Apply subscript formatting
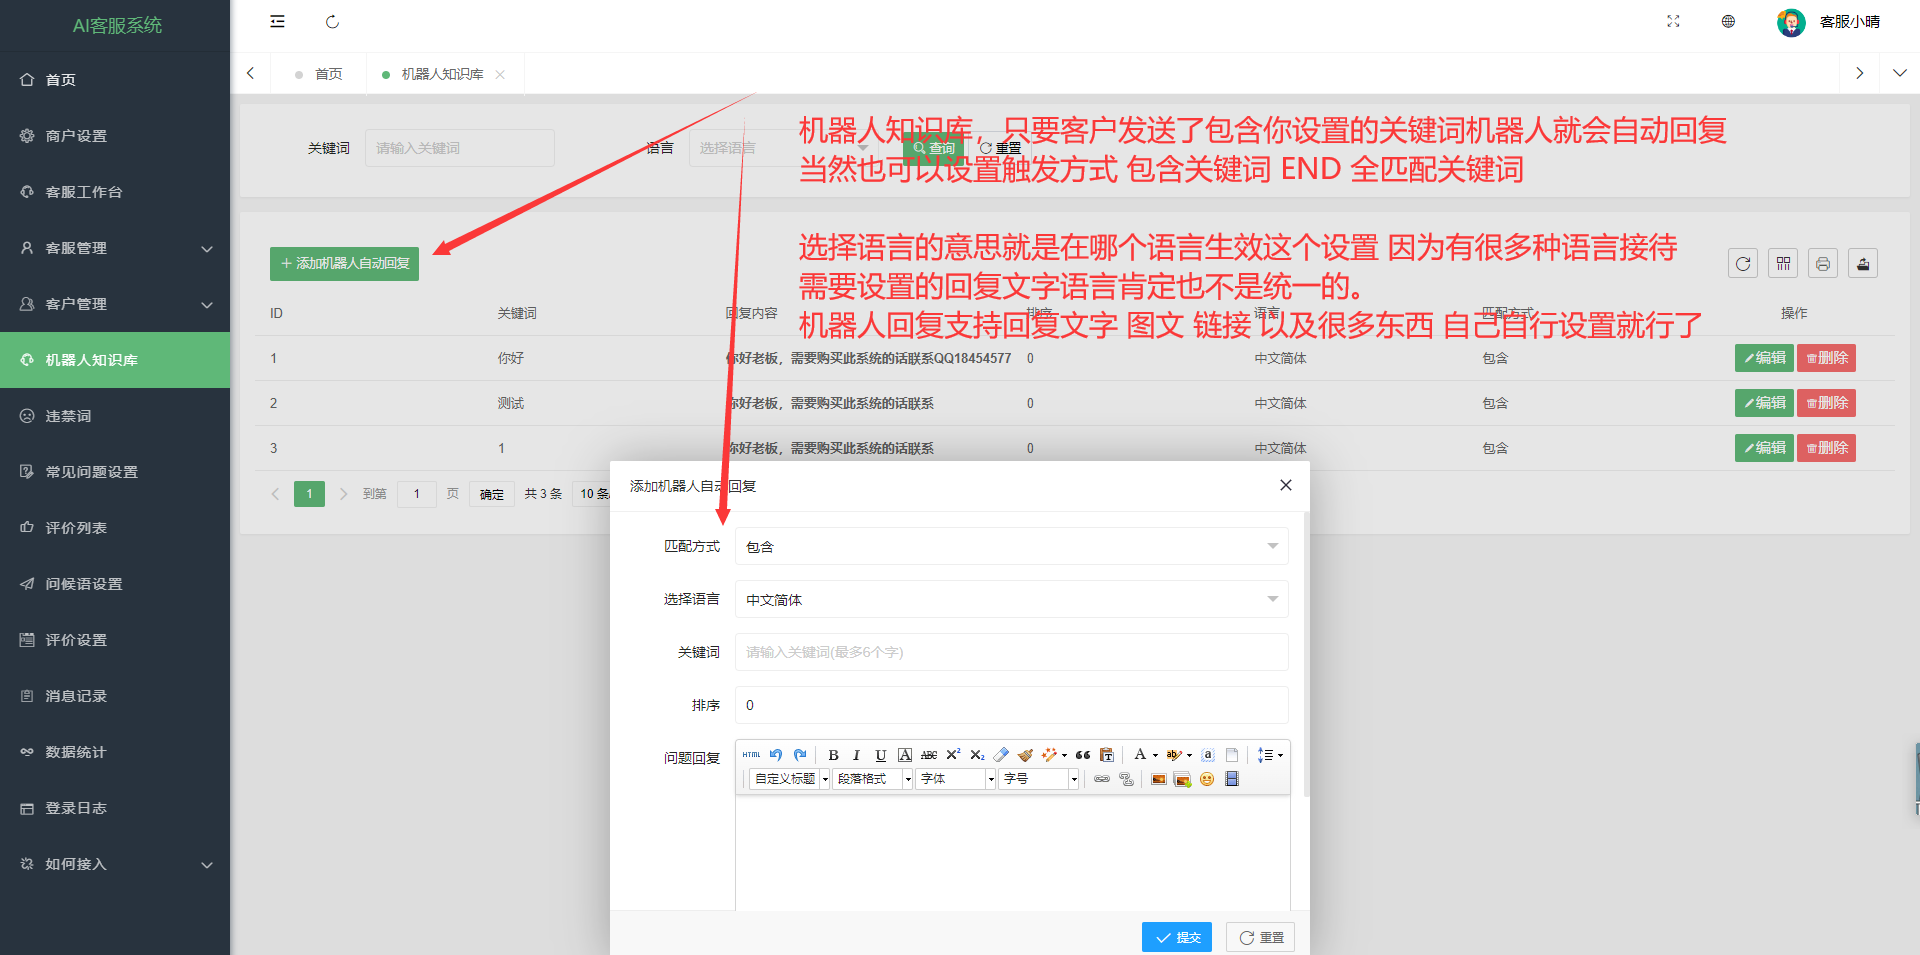 tap(977, 755)
